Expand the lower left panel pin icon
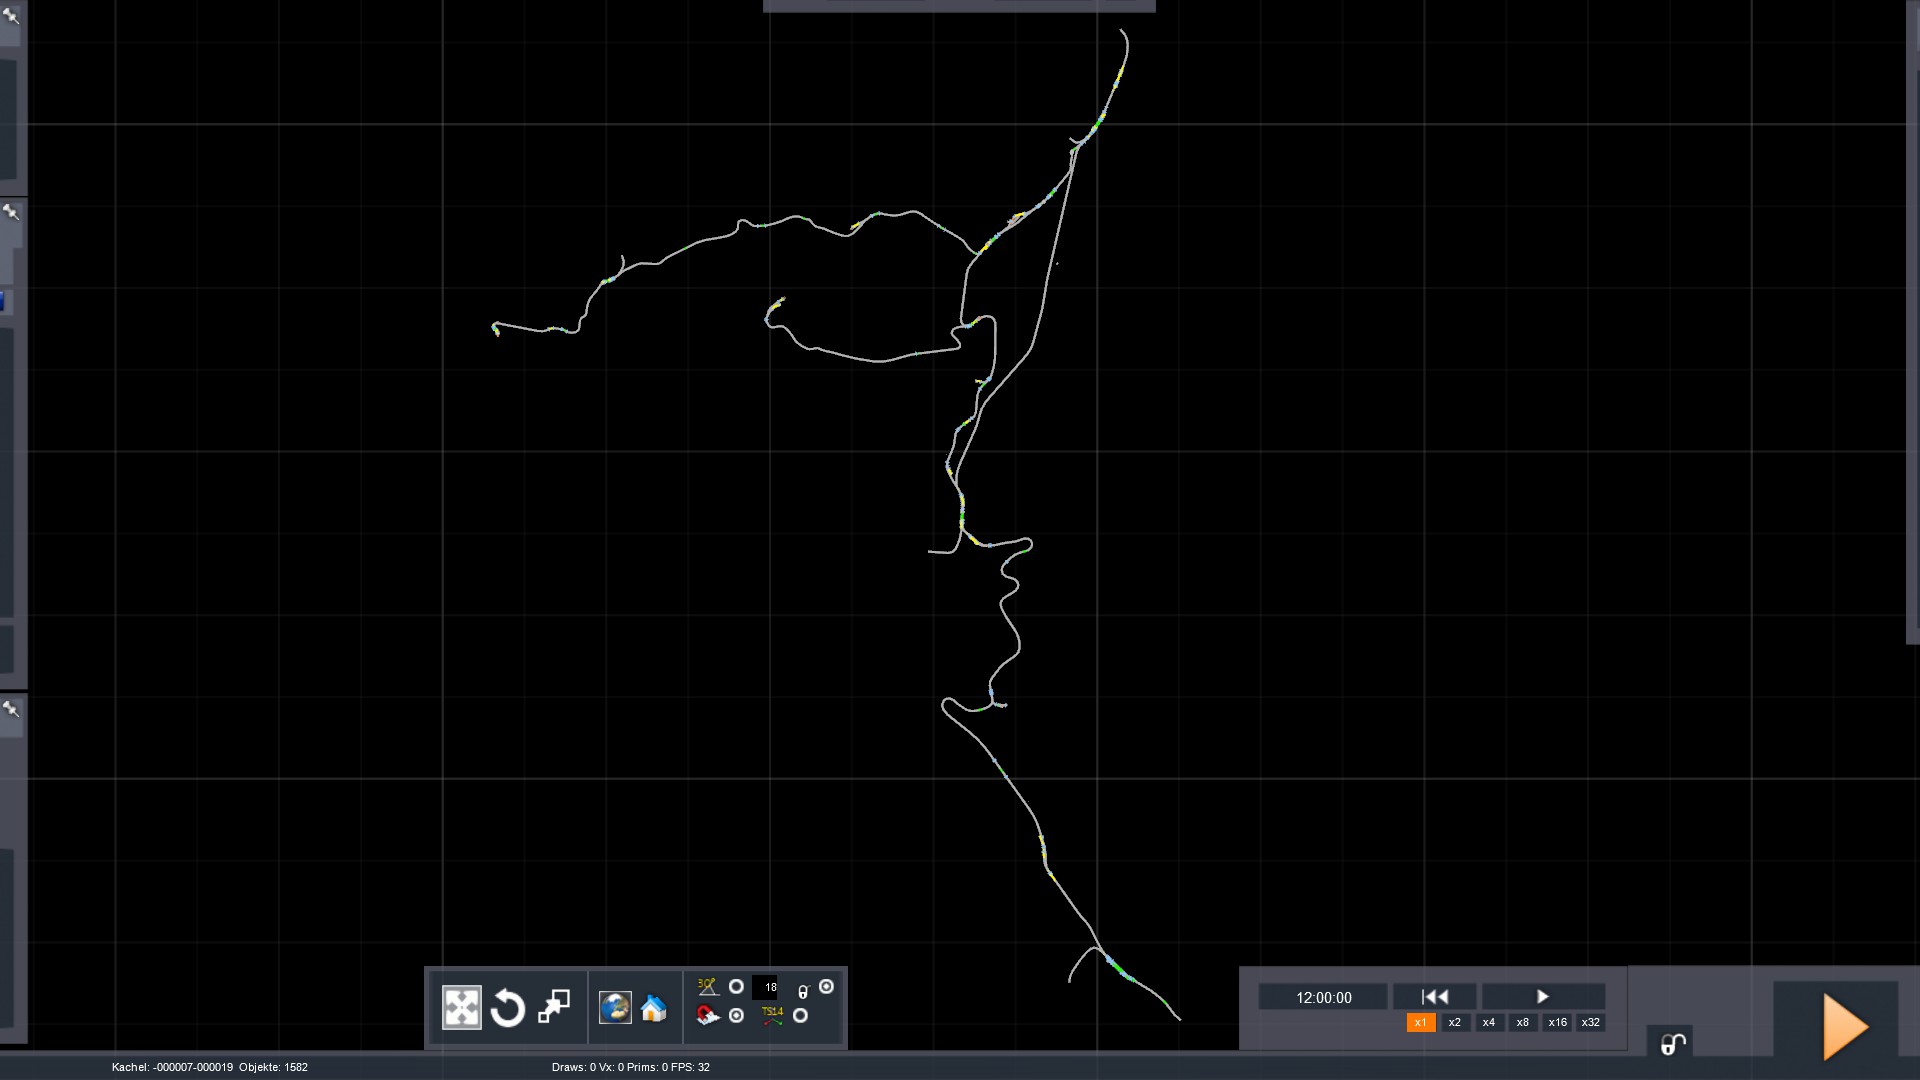Viewport: 1920px width, 1080px height. (x=11, y=709)
